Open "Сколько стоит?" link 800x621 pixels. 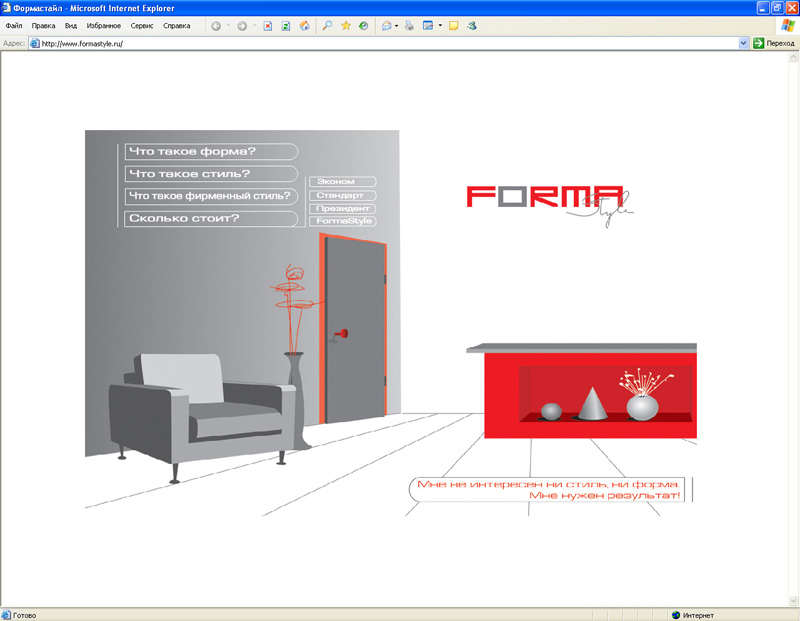(x=211, y=218)
